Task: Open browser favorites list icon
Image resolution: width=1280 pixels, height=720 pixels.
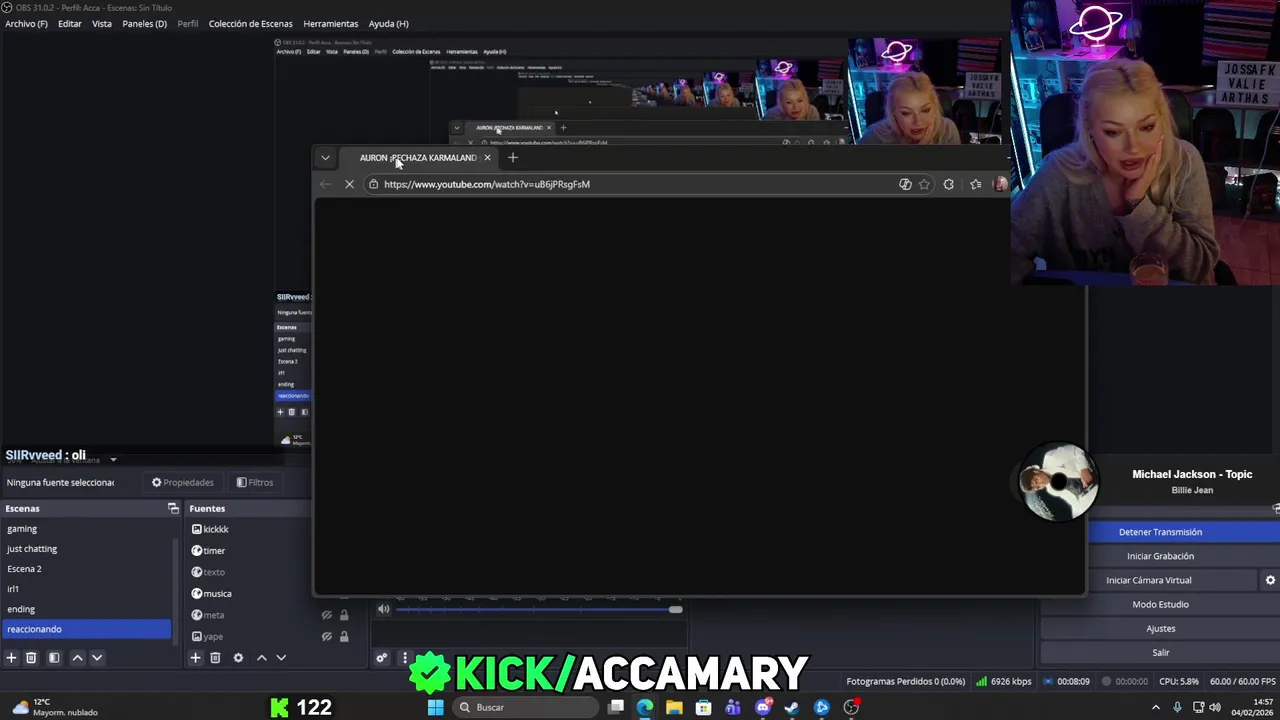Action: click(976, 184)
